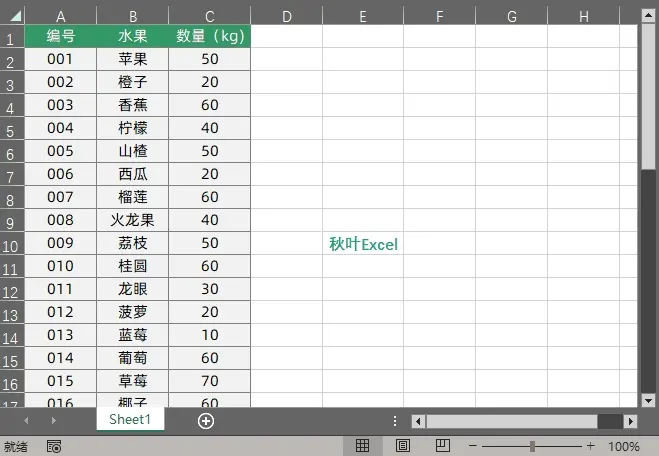Click vertical scrollbar up arrow
This screenshot has width=659, height=456.
648,16
